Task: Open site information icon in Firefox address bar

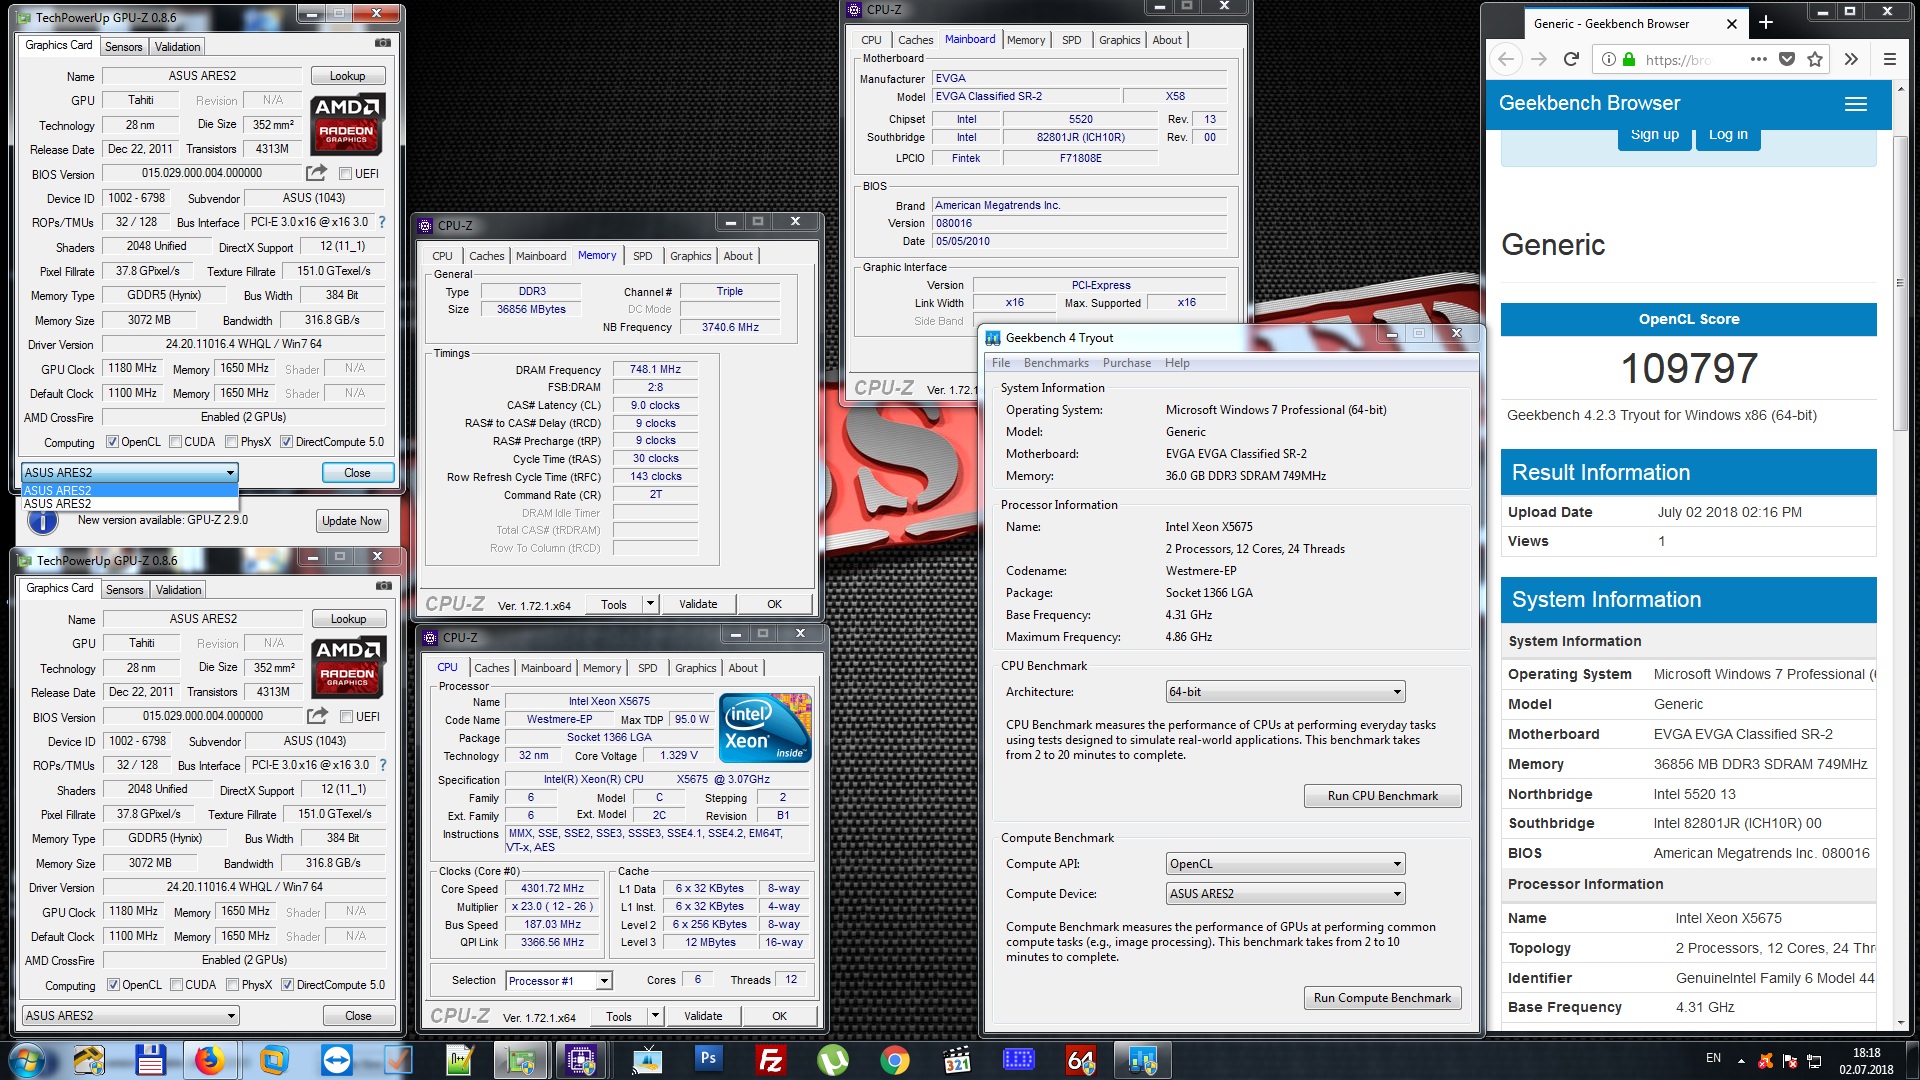Action: (1608, 60)
